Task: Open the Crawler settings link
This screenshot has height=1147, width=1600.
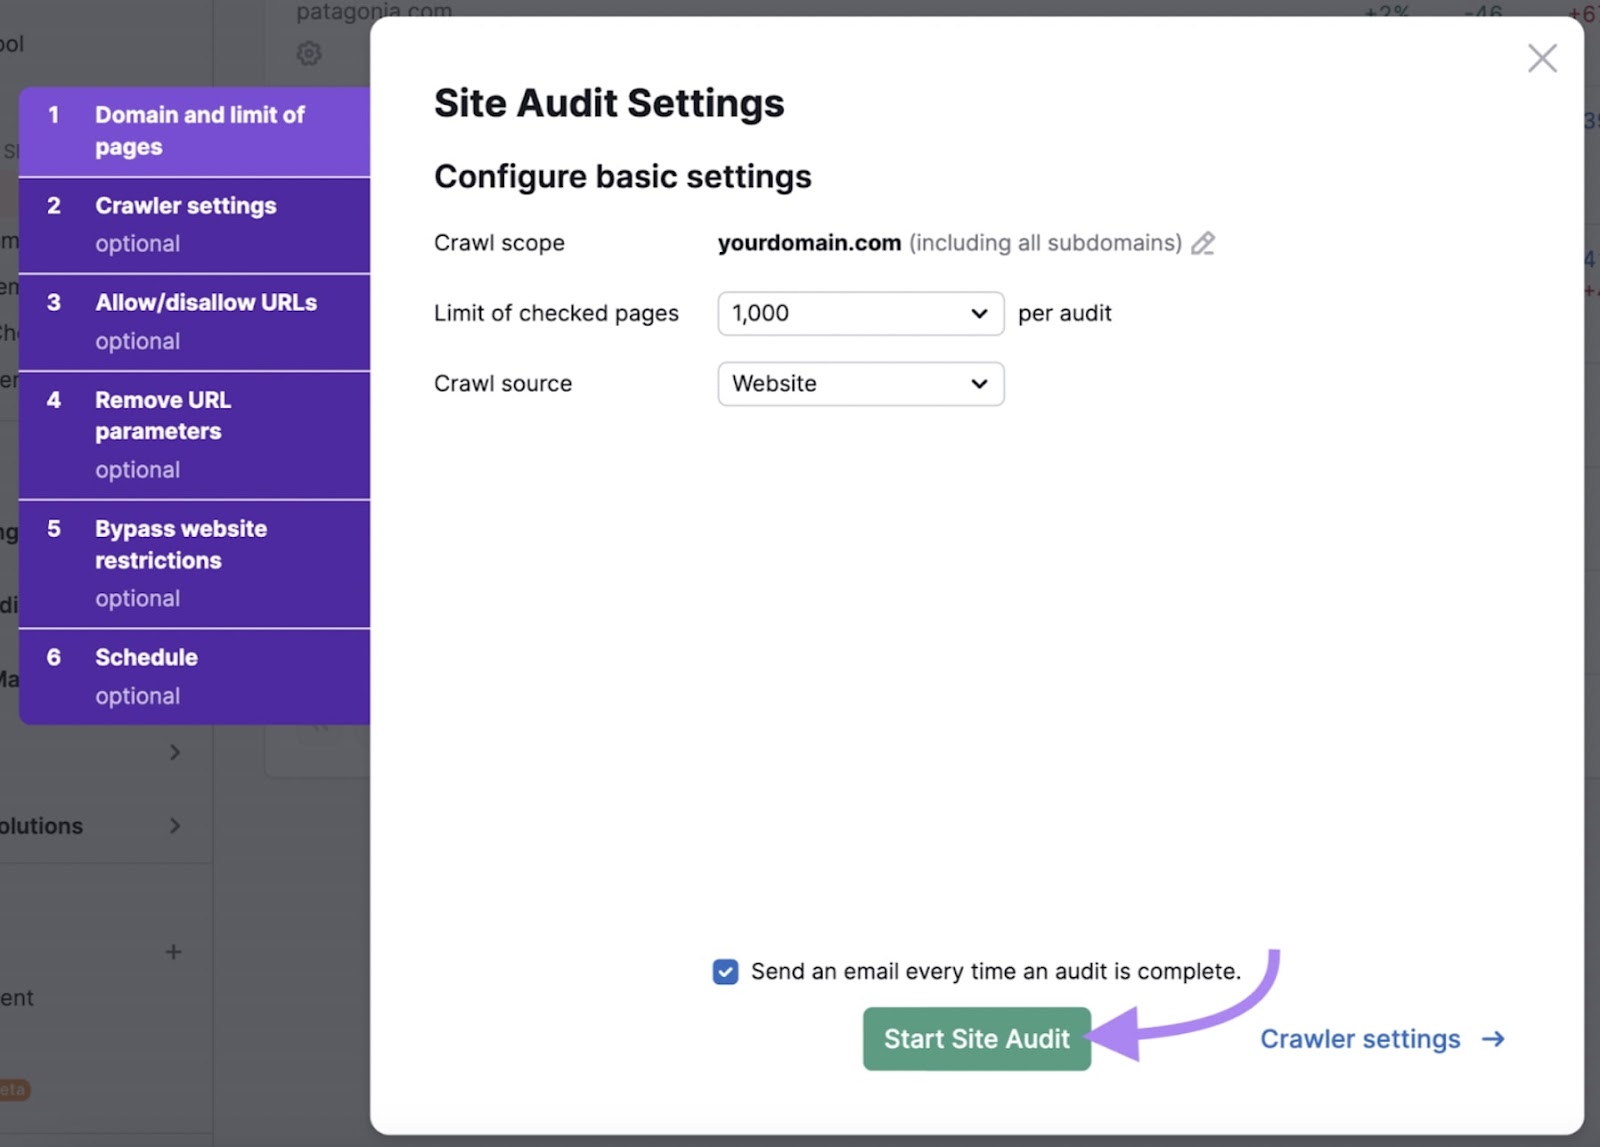Action: click(1360, 1039)
